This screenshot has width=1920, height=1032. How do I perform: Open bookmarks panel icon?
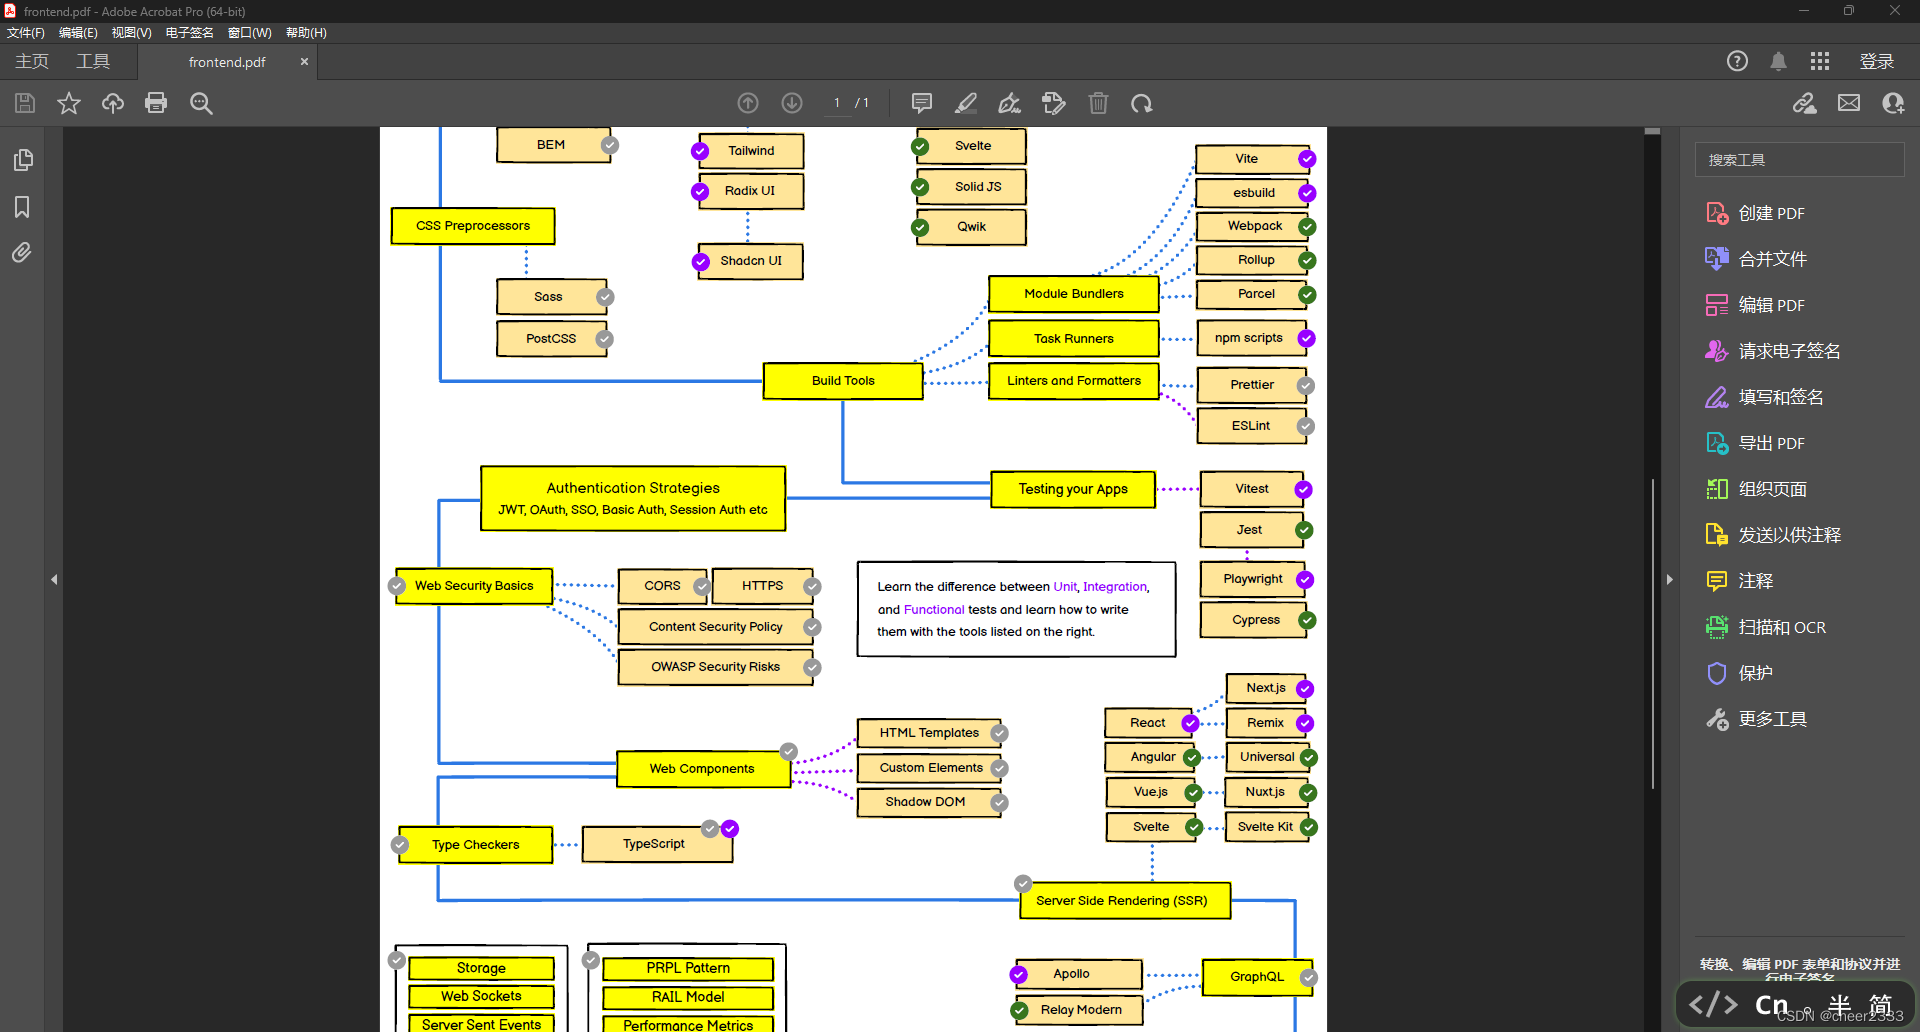(22, 207)
